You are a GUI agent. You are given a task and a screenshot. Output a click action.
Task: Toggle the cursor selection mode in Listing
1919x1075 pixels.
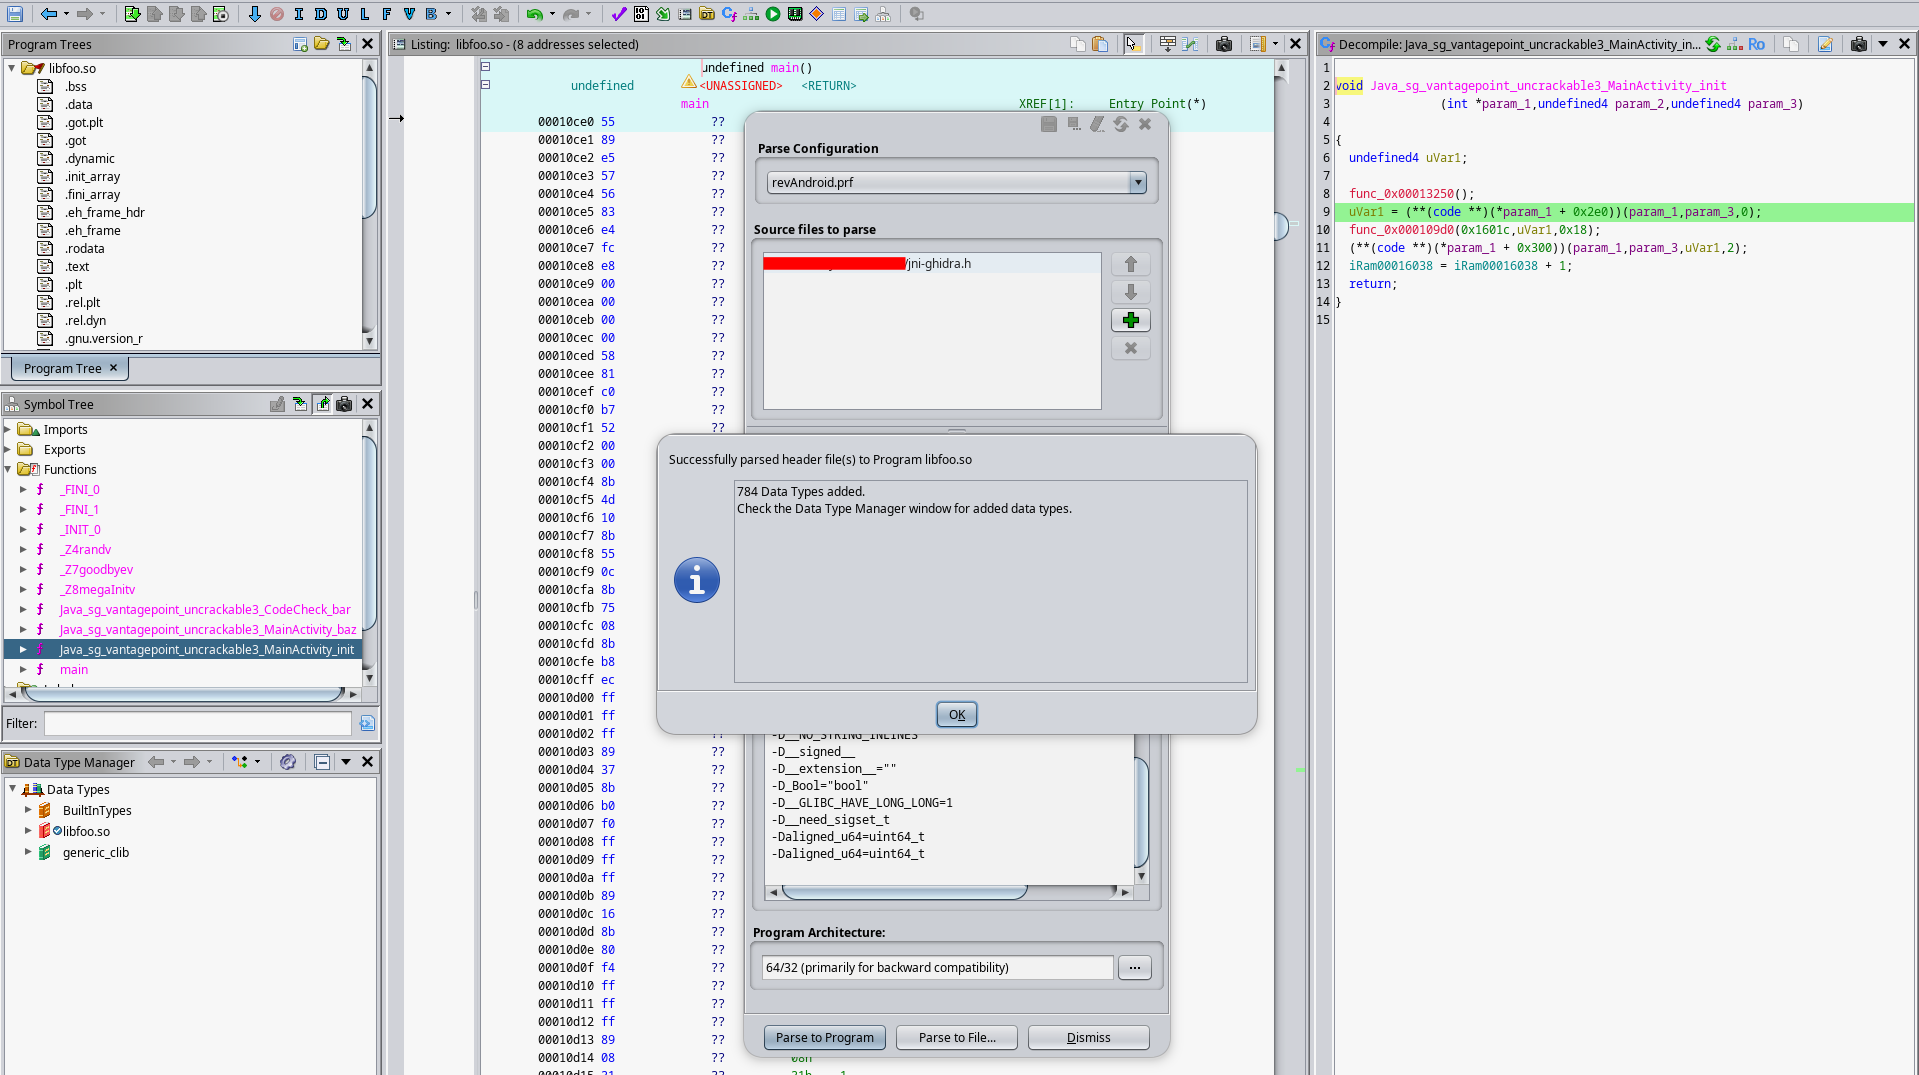(x=1132, y=44)
